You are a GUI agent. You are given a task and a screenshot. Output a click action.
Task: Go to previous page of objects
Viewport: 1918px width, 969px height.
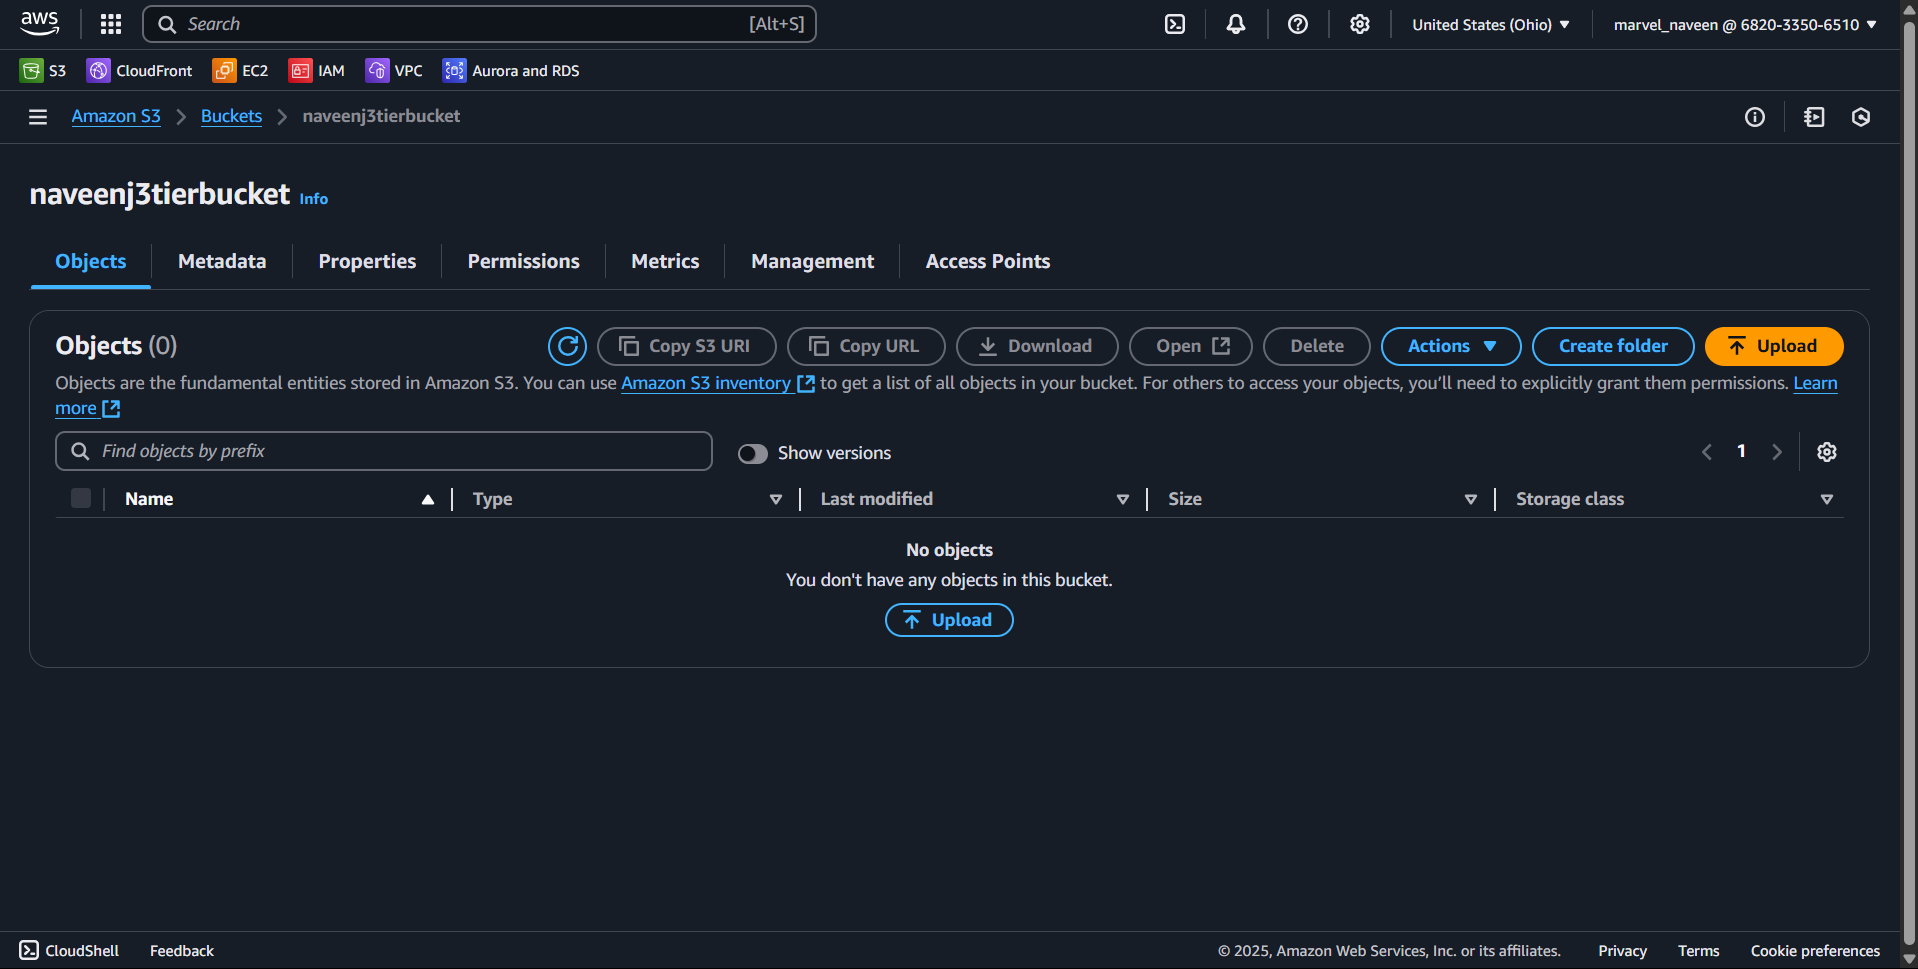(x=1707, y=452)
